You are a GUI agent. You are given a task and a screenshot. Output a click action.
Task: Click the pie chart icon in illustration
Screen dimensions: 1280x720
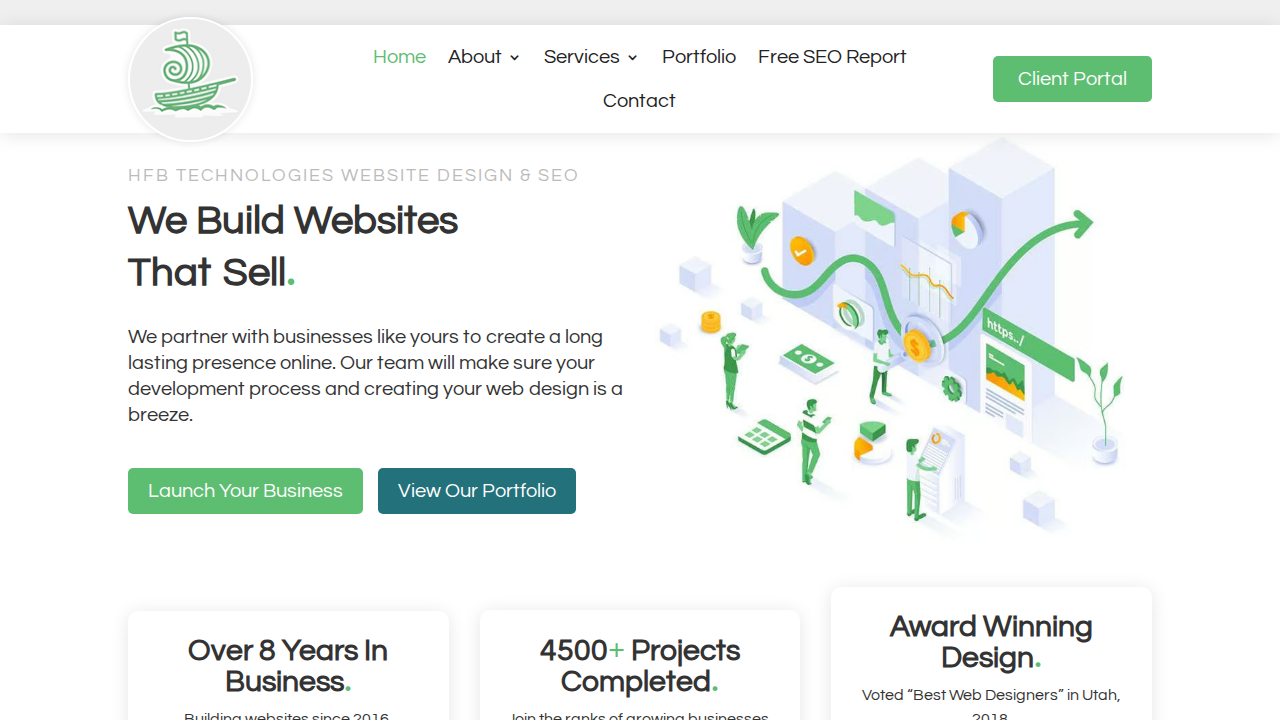966,227
